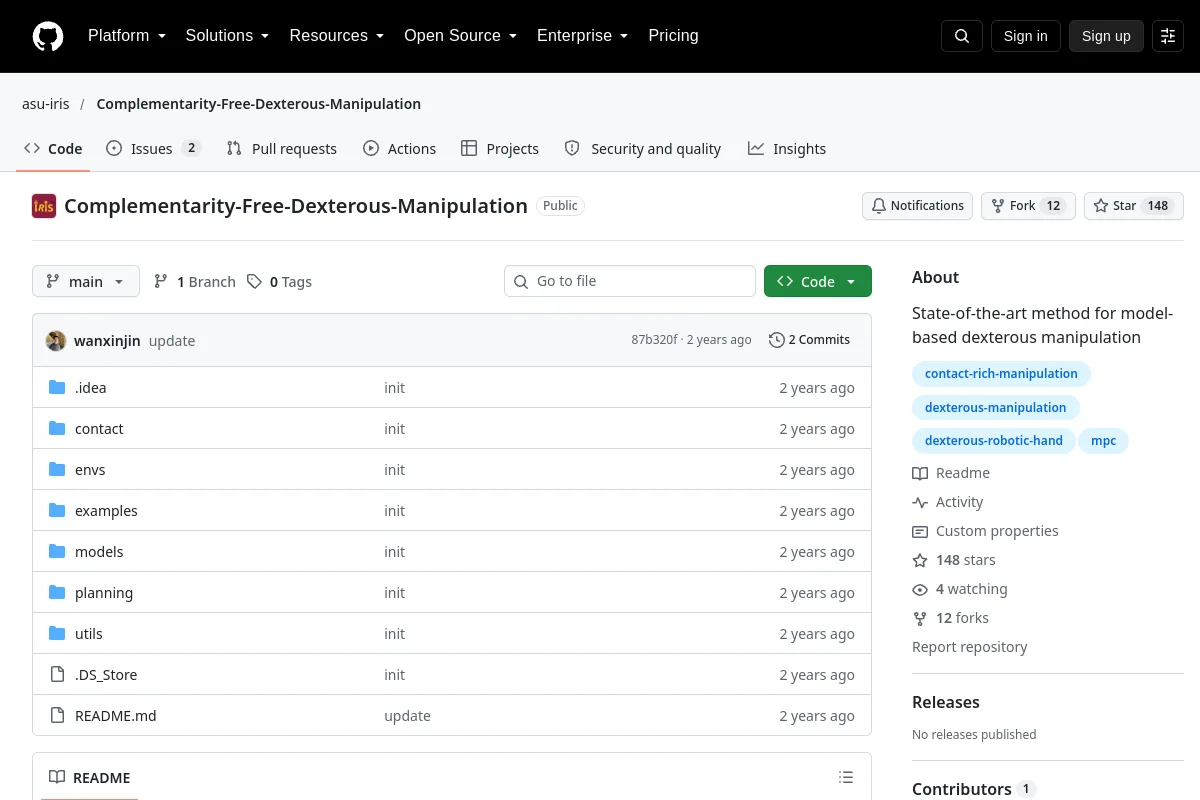Expand the Open Source menu
1200x800 pixels.
click(460, 36)
